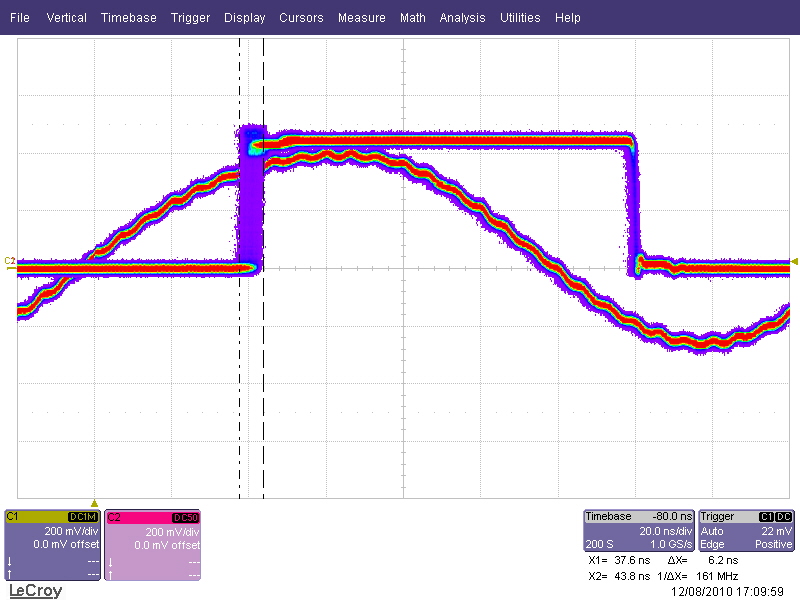This screenshot has width=800, height=600.
Task: Click the trigger delay marker below the grid
Action: click(x=94, y=503)
